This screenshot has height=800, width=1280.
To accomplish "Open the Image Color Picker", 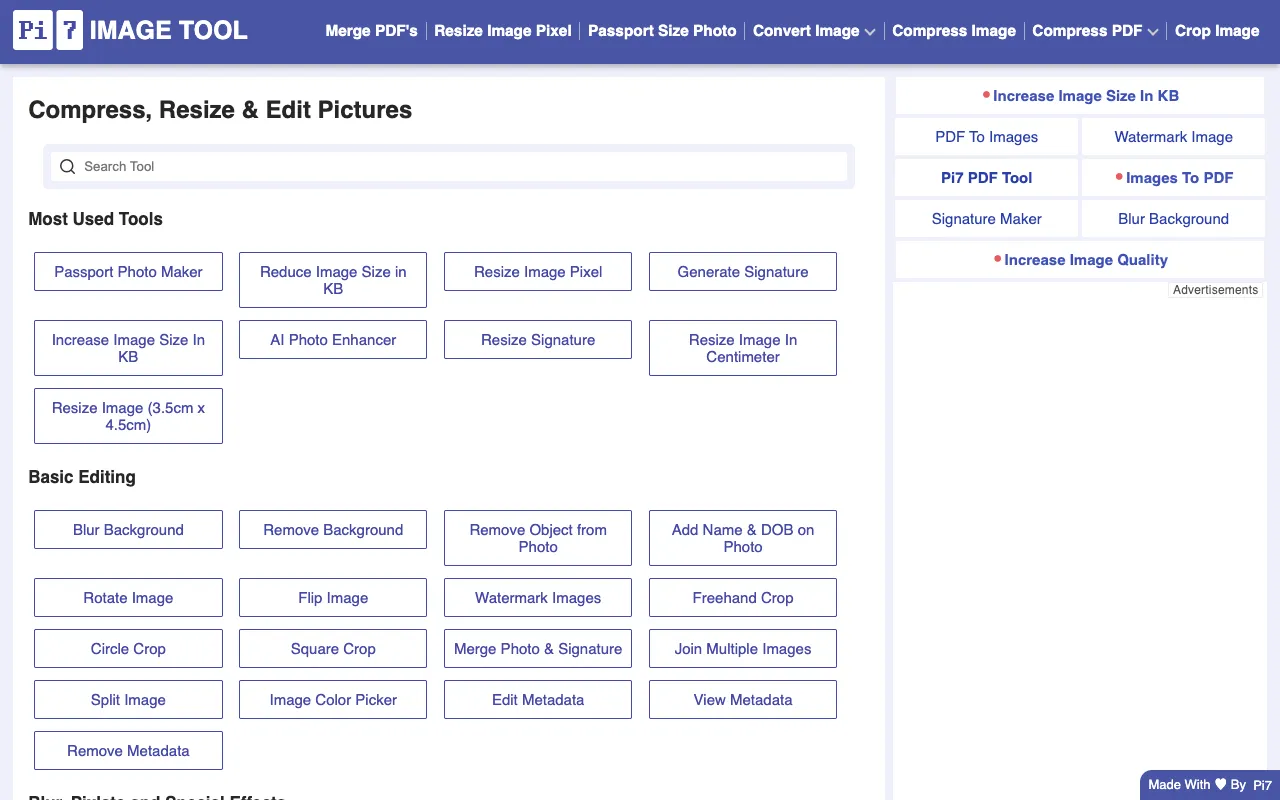I will (332, 699).
